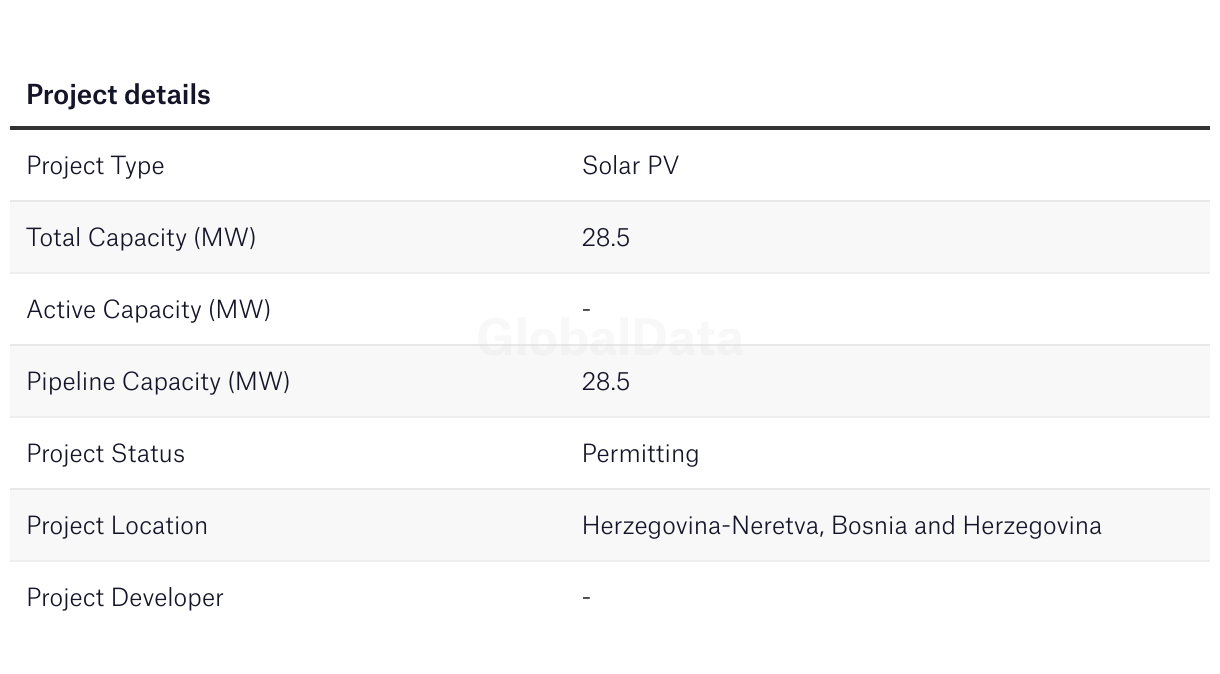1220x674 pixels.
Task: Click the Active Capacity (MW) label
Action: coord(148,310)
